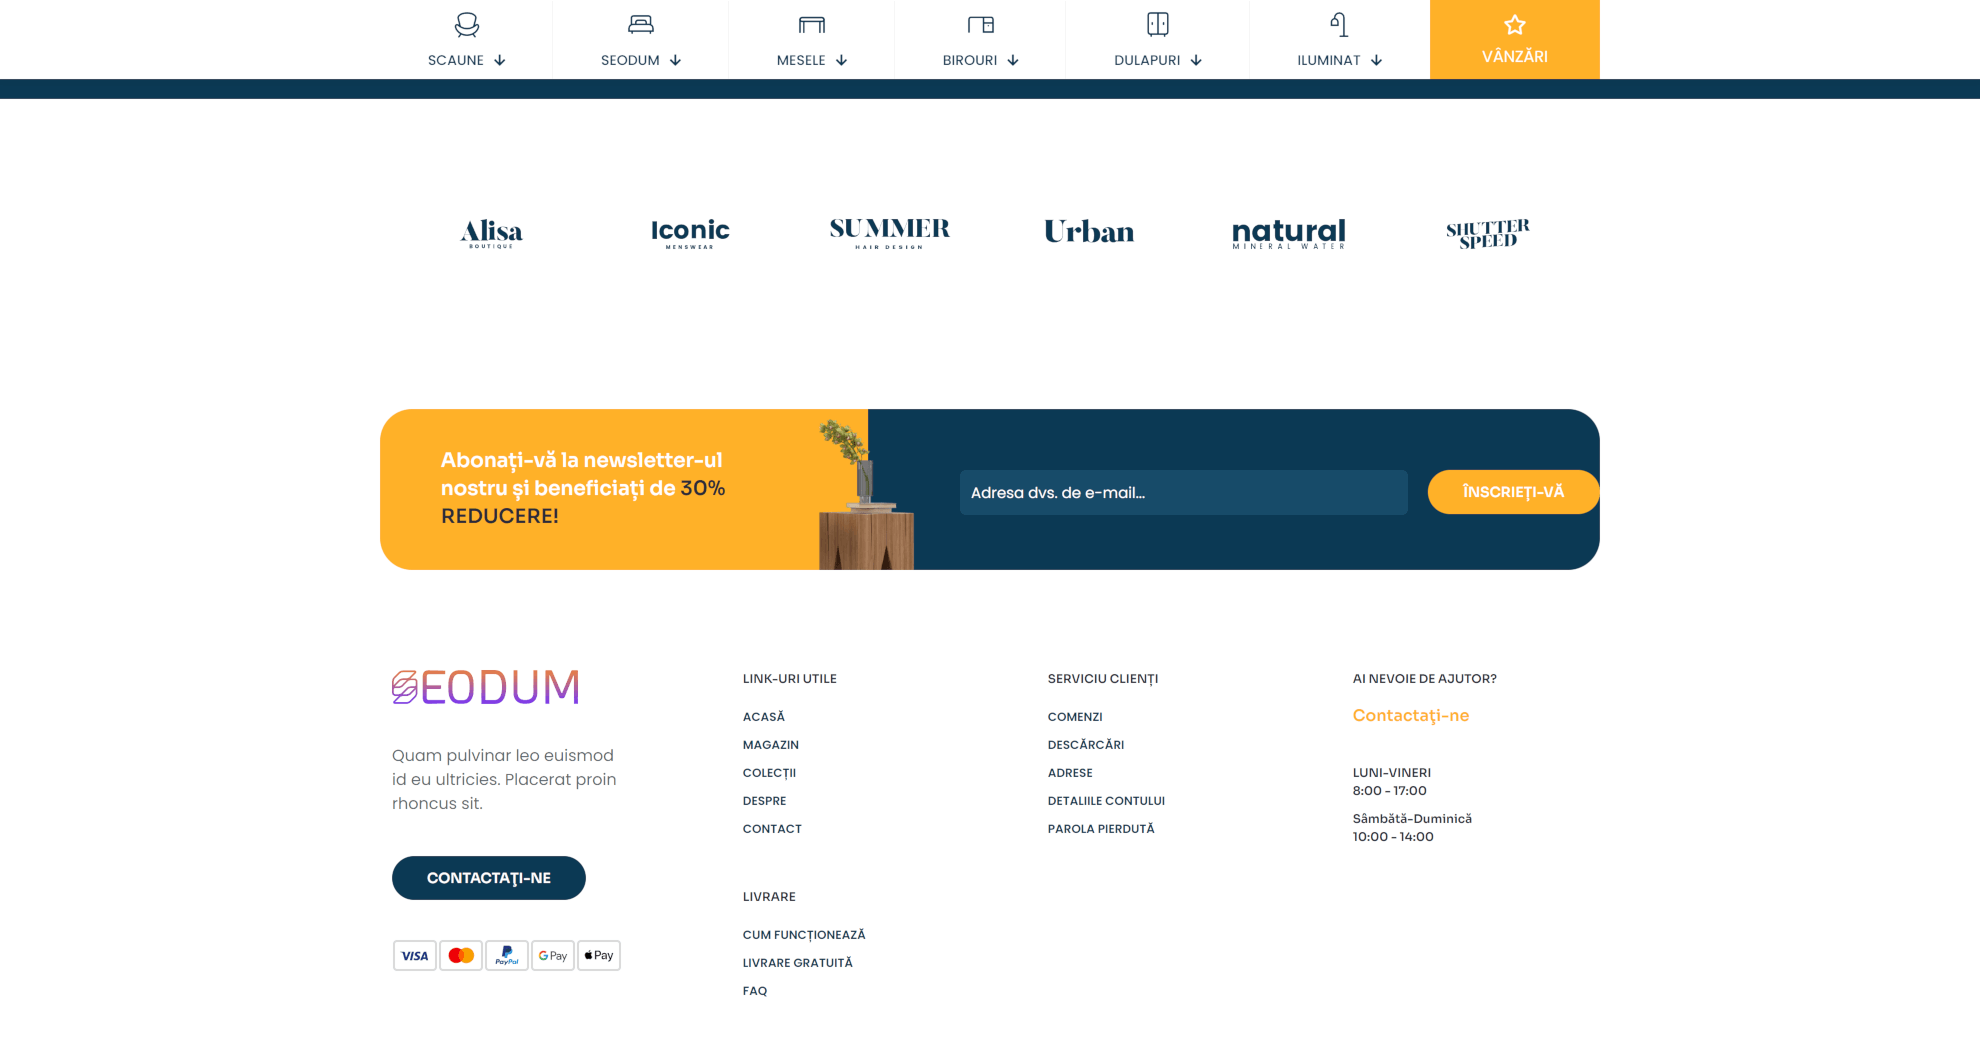This screenshot has height=1050, width=1980.
Task: Expand the SCAUNE dropdown arrow
Action: (x=500, y=61)
